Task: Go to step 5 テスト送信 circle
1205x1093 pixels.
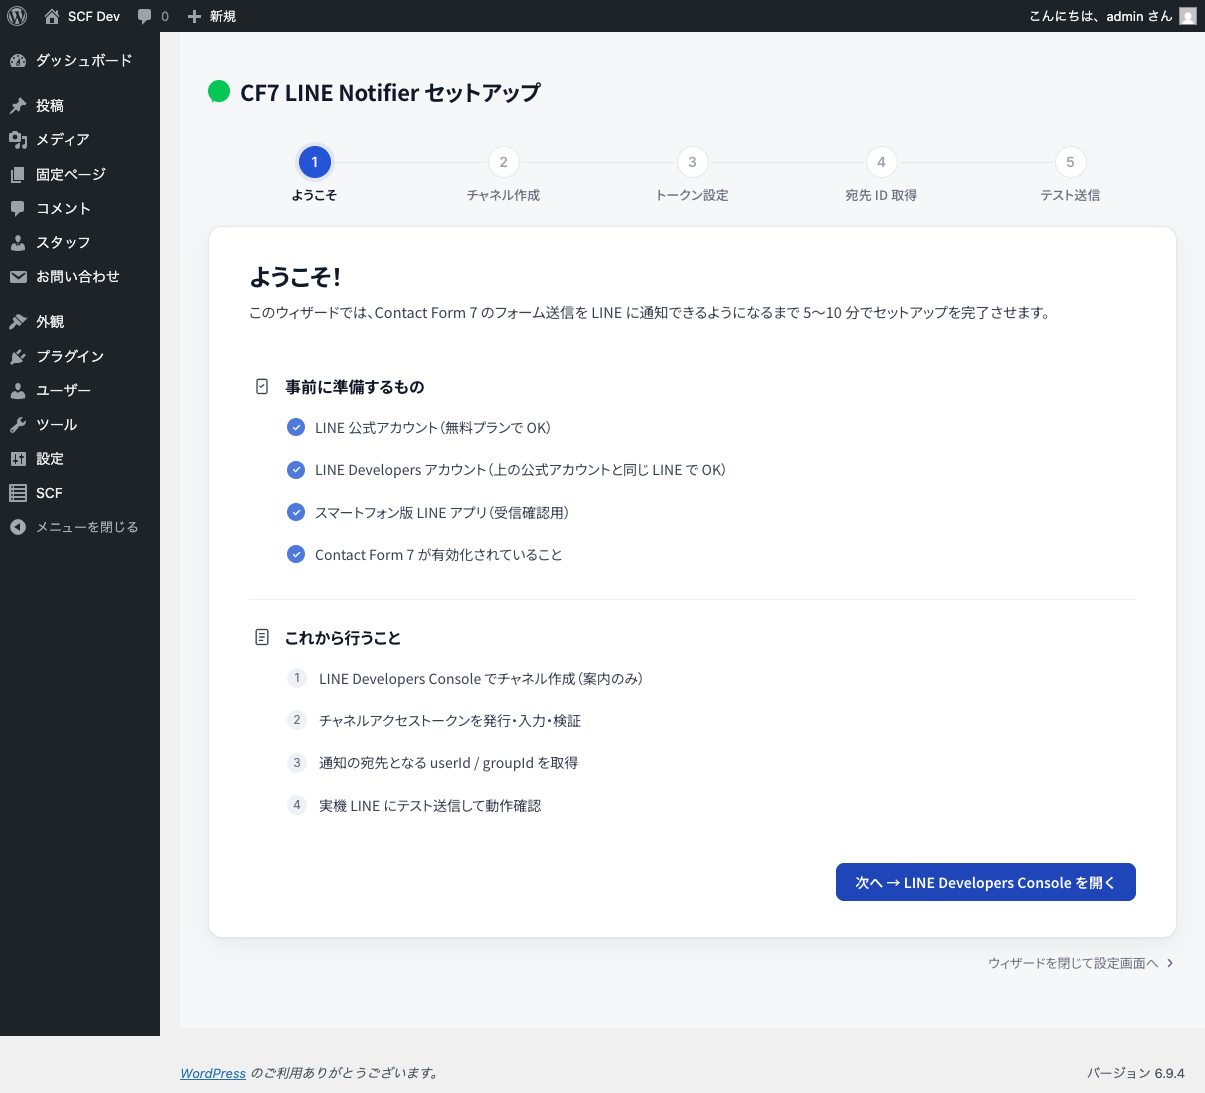Action: pyautogui.click(x=1070, y=162)
